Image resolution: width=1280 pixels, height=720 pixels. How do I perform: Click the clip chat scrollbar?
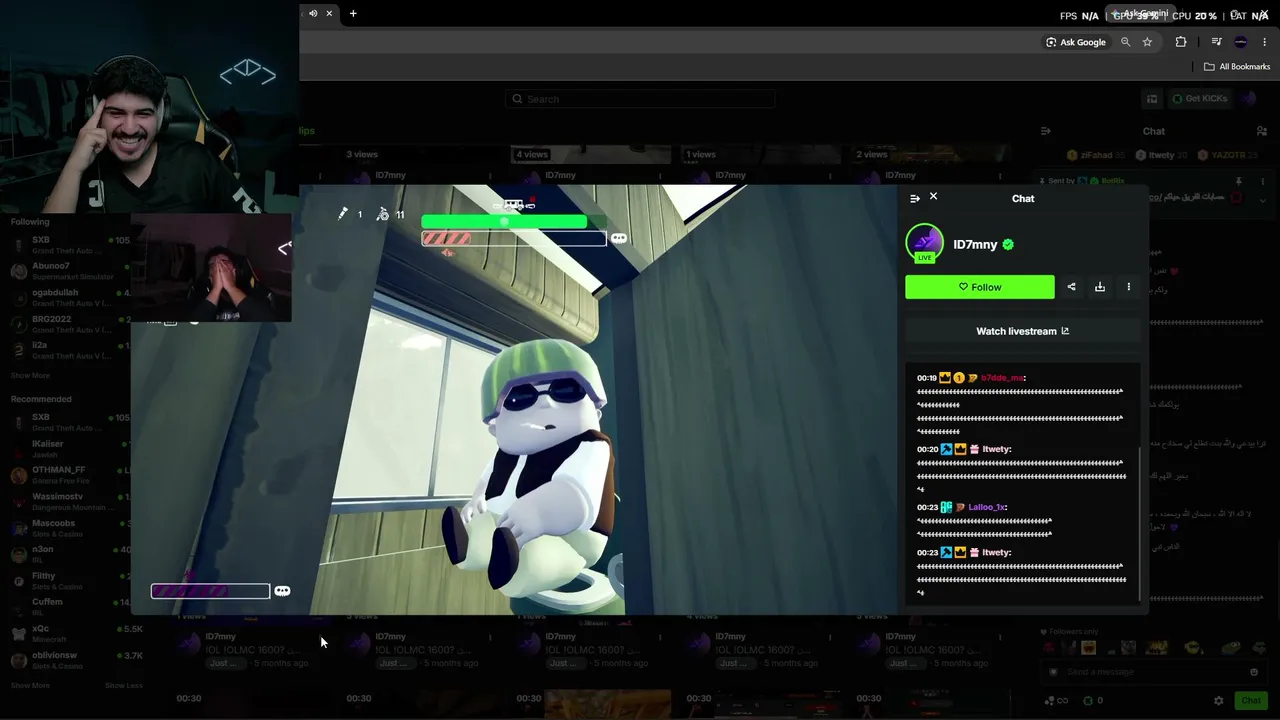(x=1139, y=522)
